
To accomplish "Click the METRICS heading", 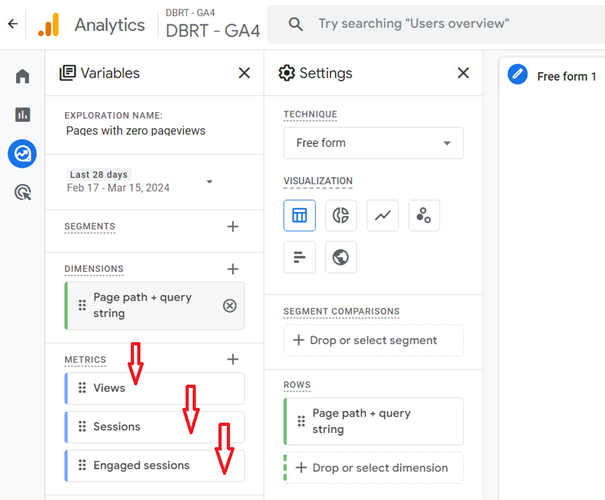I will point(85,360).
